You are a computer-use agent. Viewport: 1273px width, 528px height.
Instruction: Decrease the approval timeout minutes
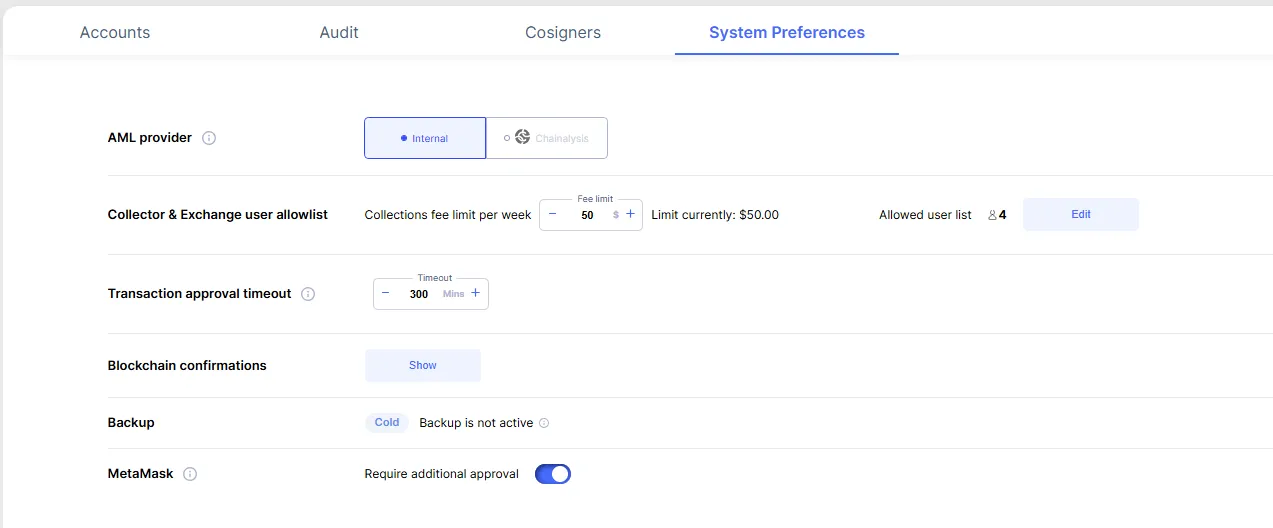click(x=386, y=293)
